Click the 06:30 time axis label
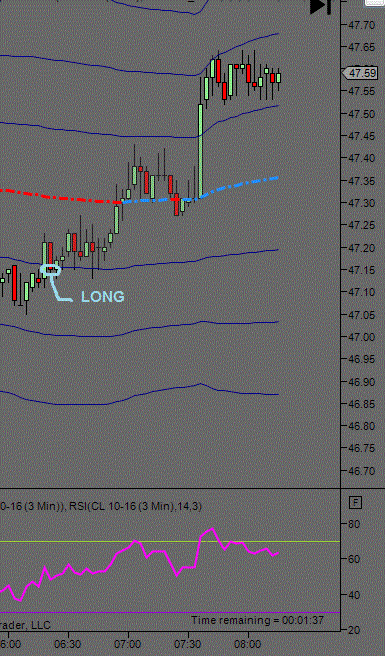 [67, 643]
